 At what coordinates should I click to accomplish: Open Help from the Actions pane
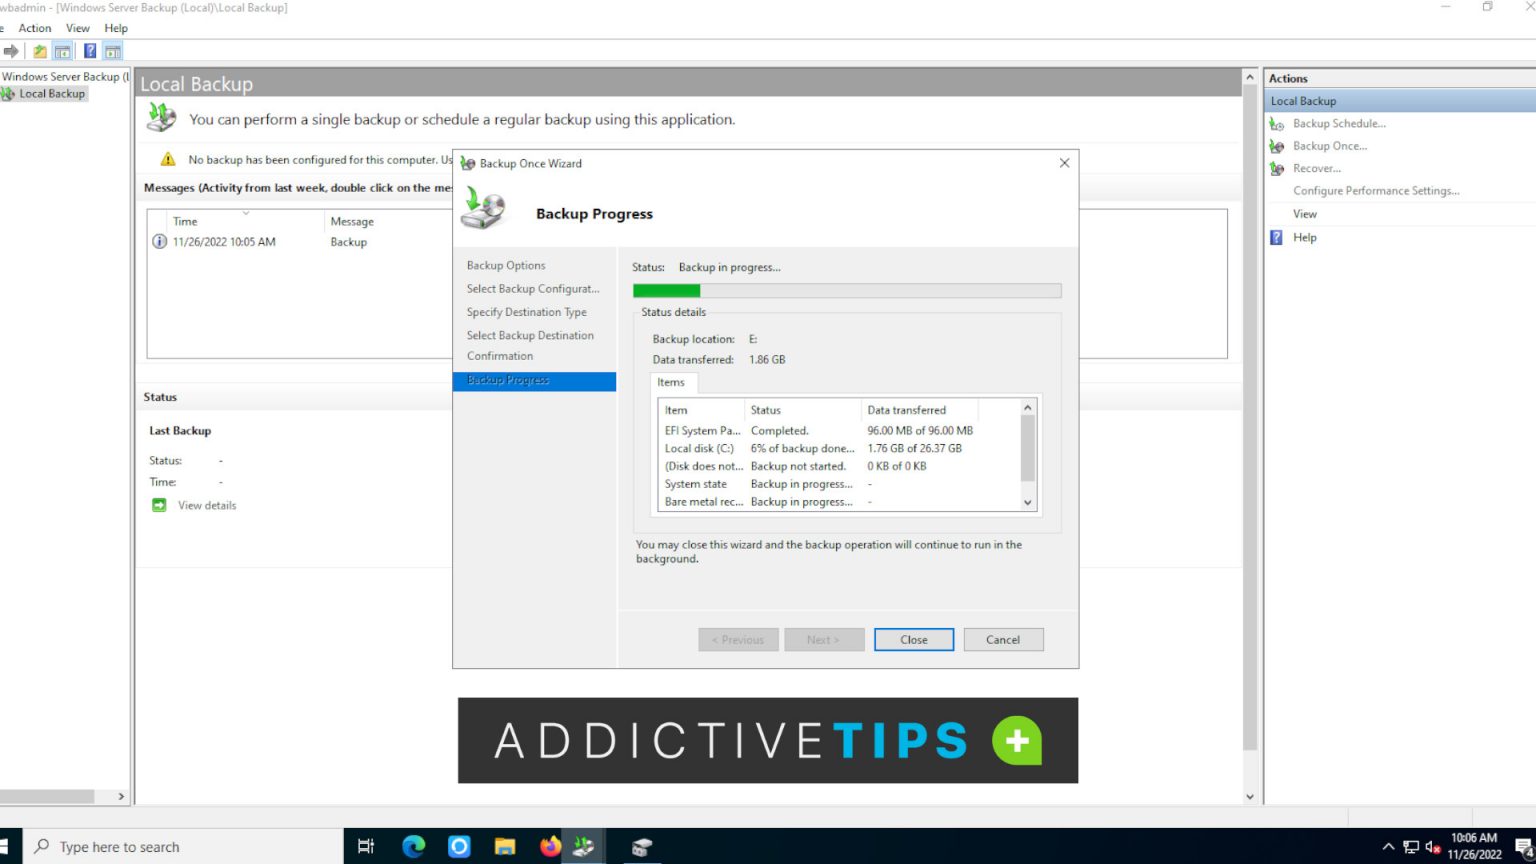[1302, 237]
